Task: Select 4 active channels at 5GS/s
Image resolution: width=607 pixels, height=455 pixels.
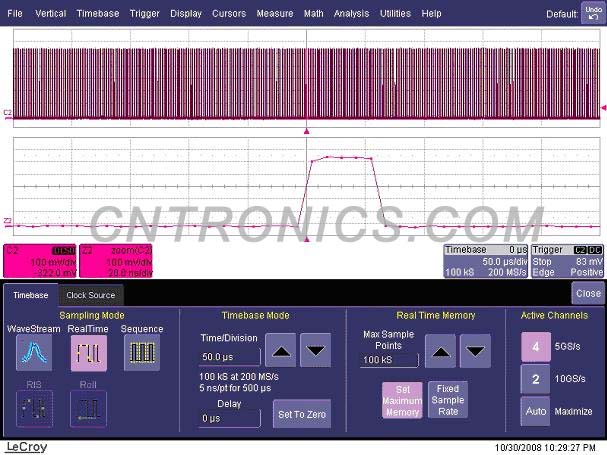Action: tap(534, 348)
